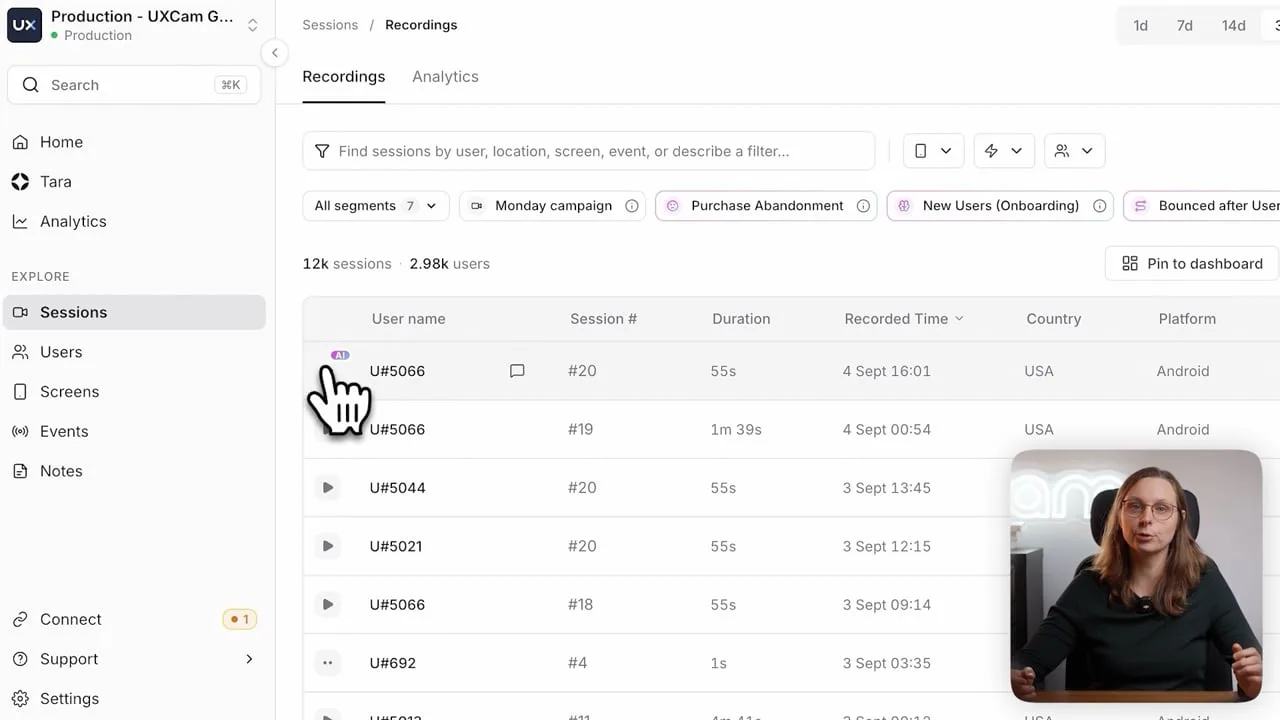Click Pin to dashboard button
Viewport: 1280px width, 720px height.
(x=1192, y=264)
